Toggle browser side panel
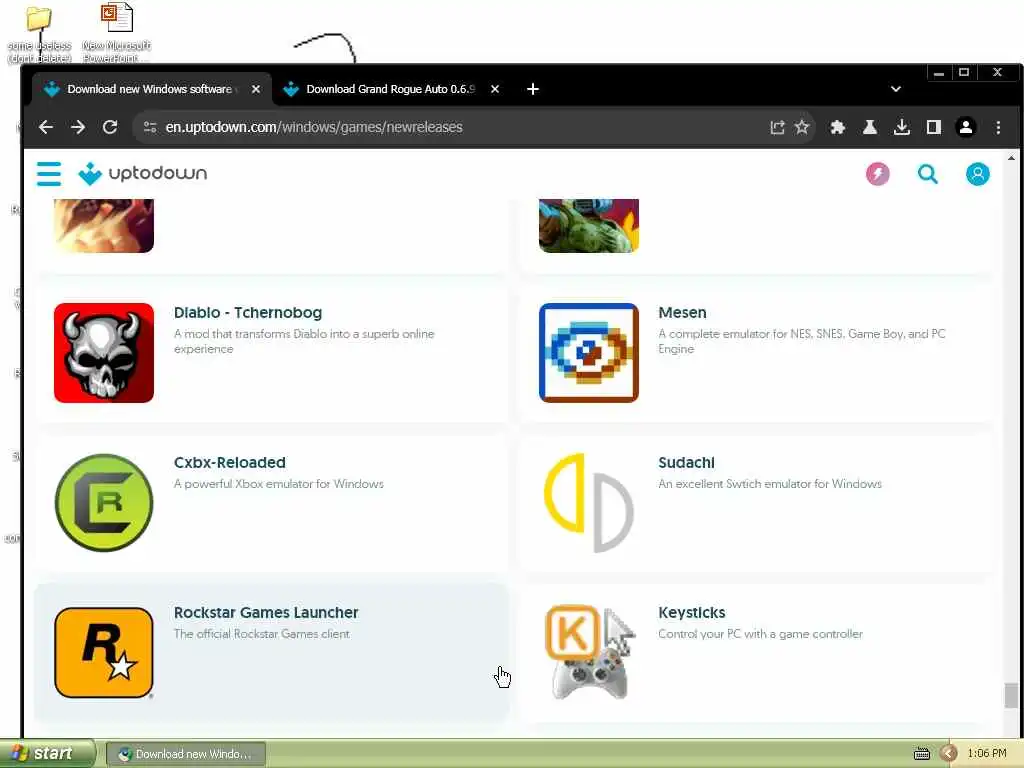 [x=933, y=127]
